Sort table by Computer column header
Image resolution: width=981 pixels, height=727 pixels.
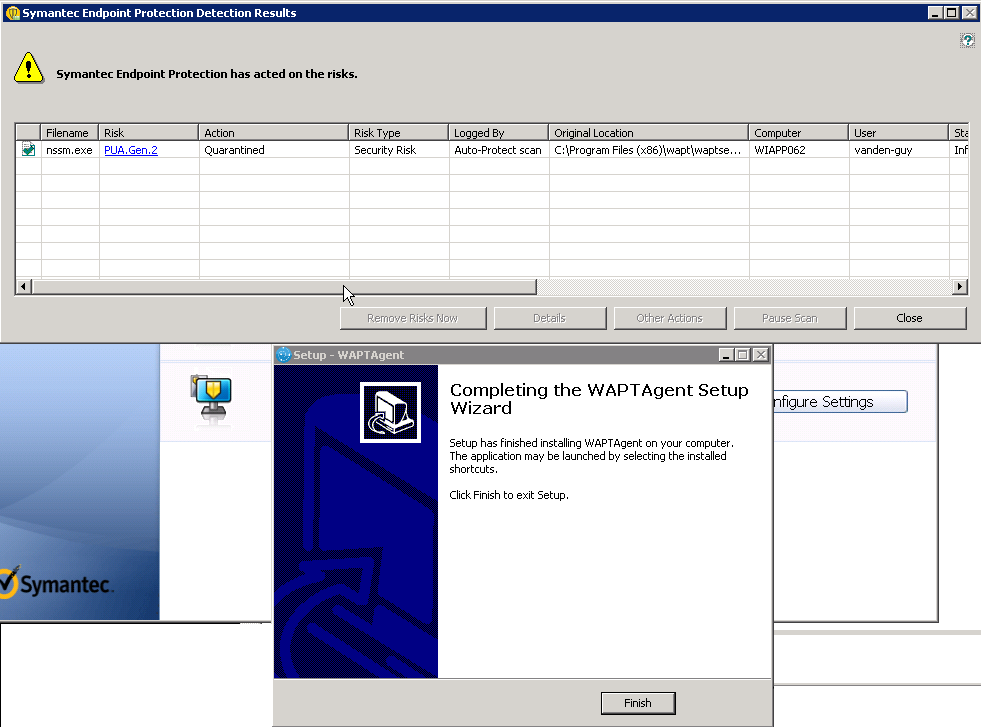[799, 133]
